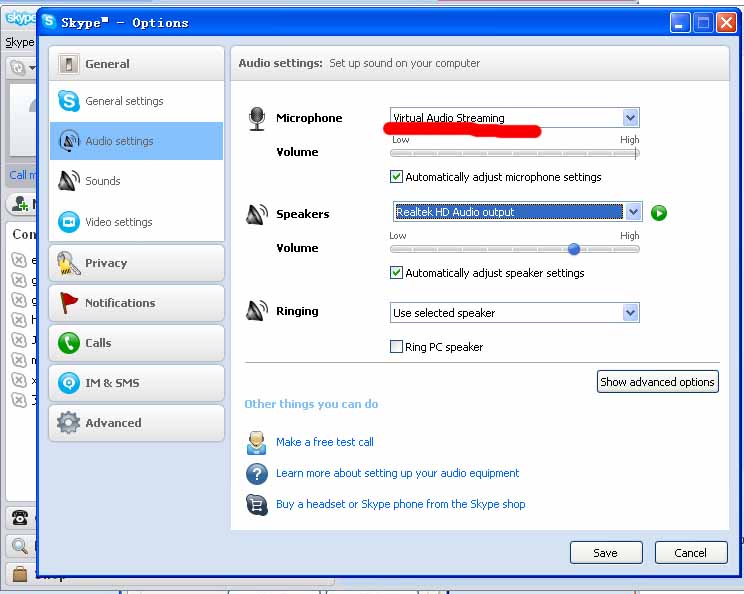Screen dimensions: 744x594
Task: Open Learn more about audio equipment link
Action: 398,473
